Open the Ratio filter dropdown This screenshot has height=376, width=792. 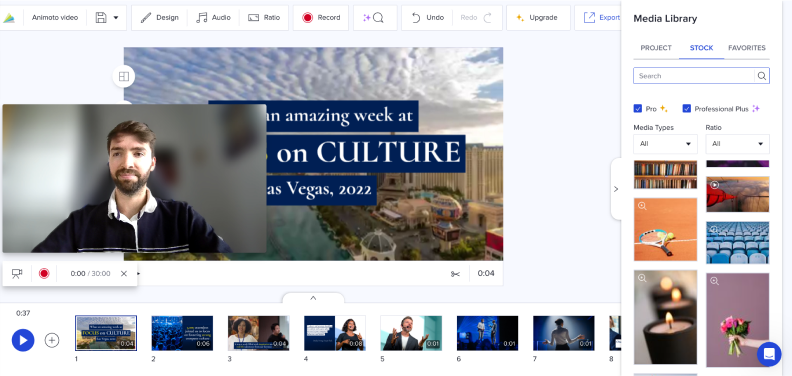(x=737, y=144)
